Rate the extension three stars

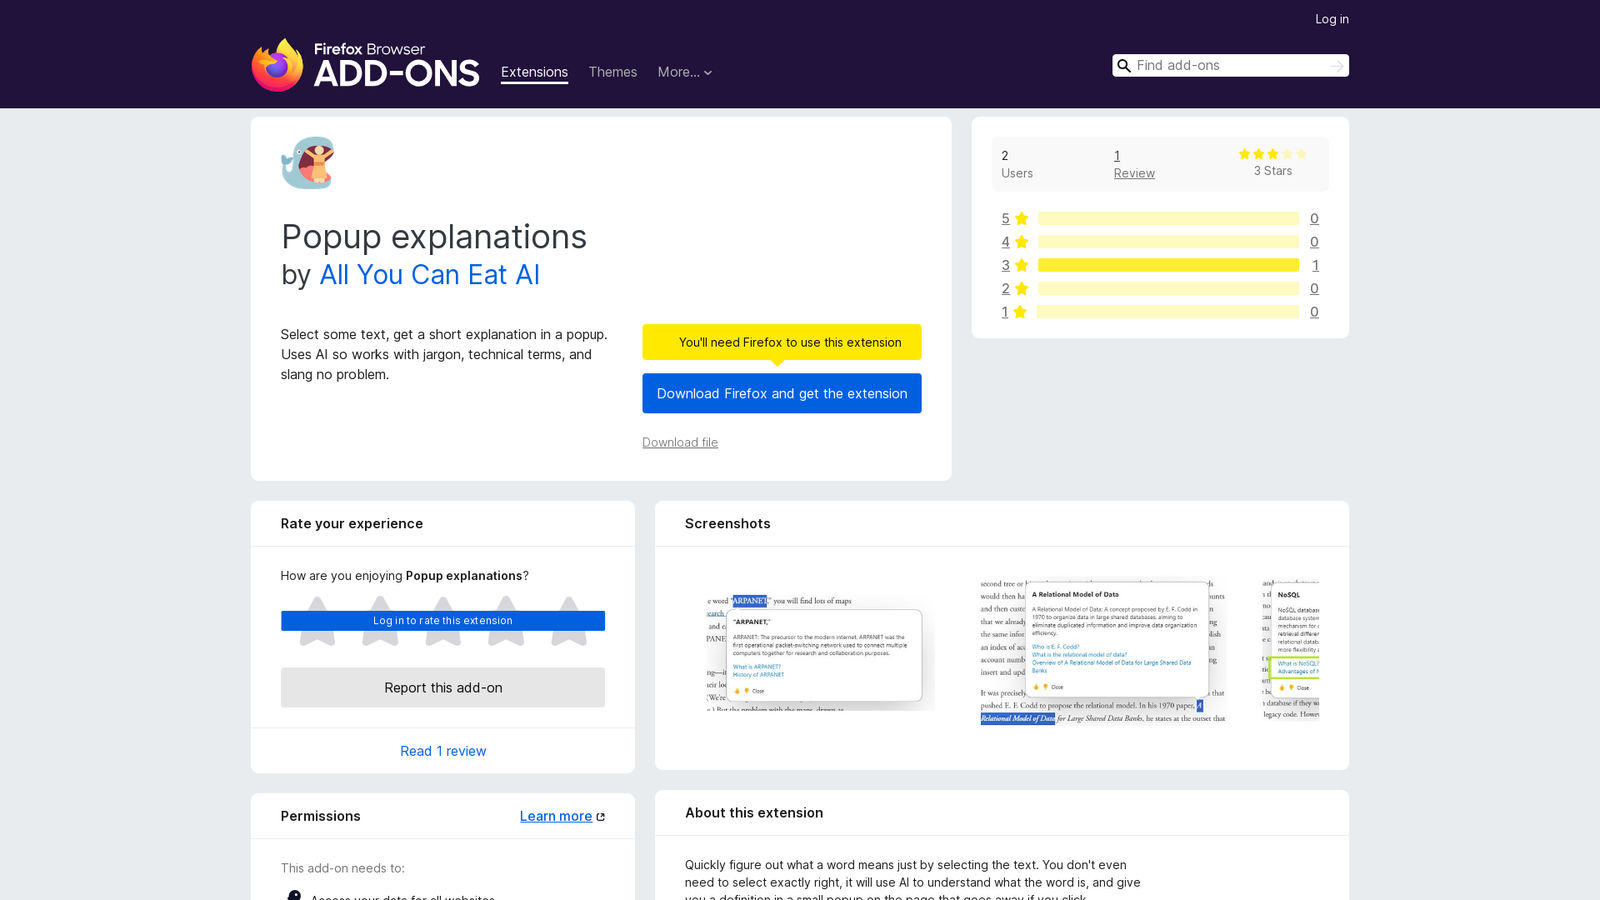[x=443, y=621]
